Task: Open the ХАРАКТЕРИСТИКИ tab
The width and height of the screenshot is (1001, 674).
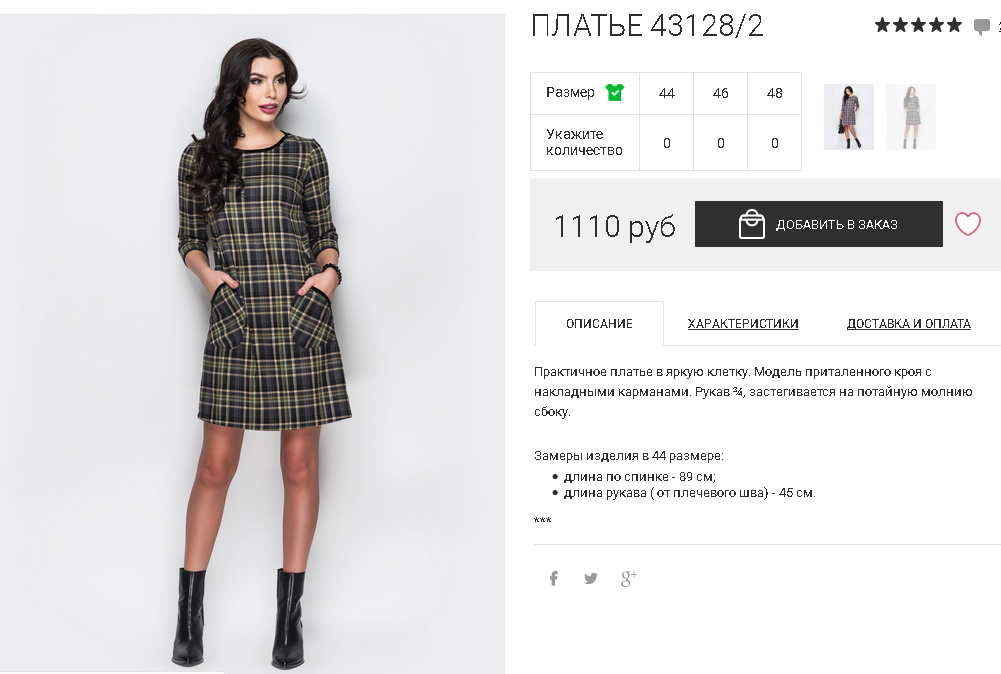Action: tap(743, 324)
